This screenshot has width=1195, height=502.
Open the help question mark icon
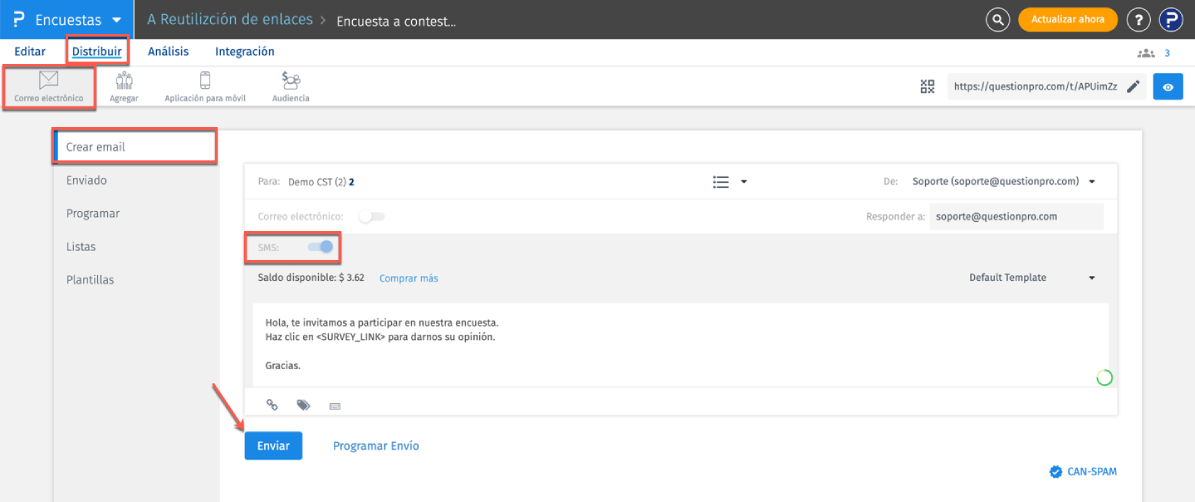1138,20
